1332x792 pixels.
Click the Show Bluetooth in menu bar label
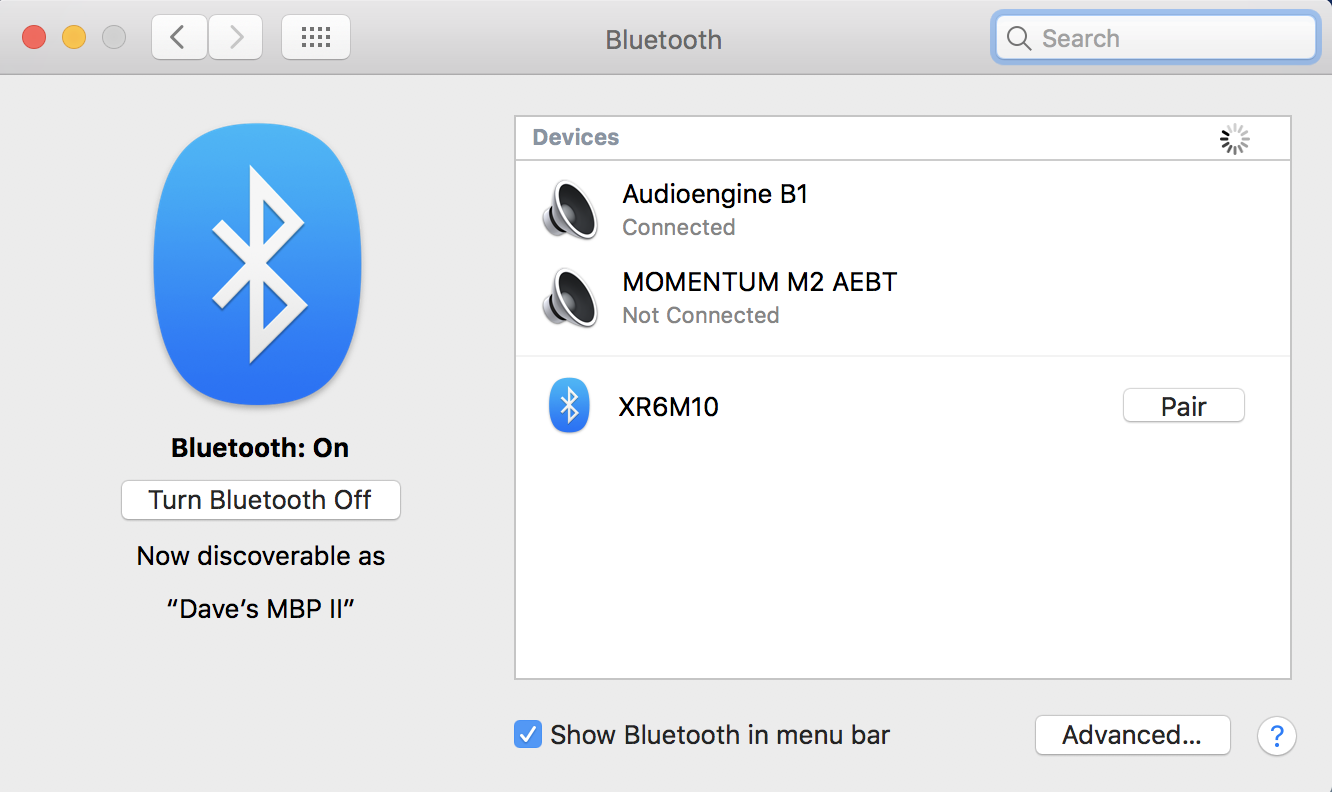(x=720, y=735)
